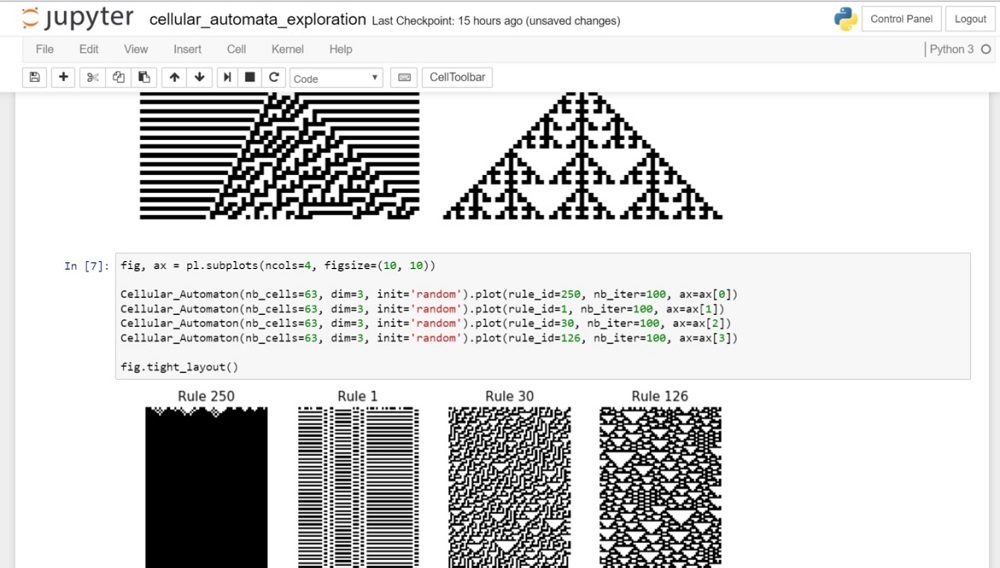Click the save and checkpoint icon

click(x=35, y=77)
